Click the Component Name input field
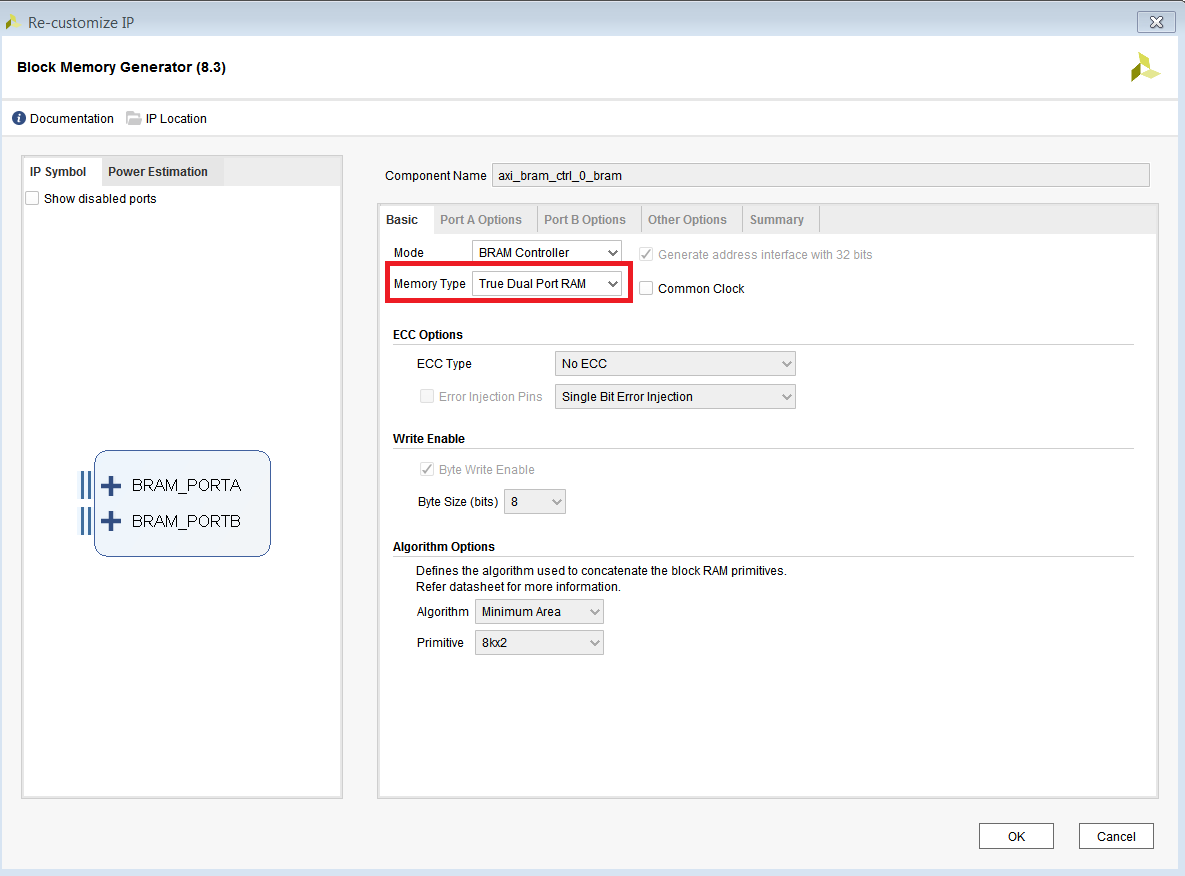 pos(820,175)
